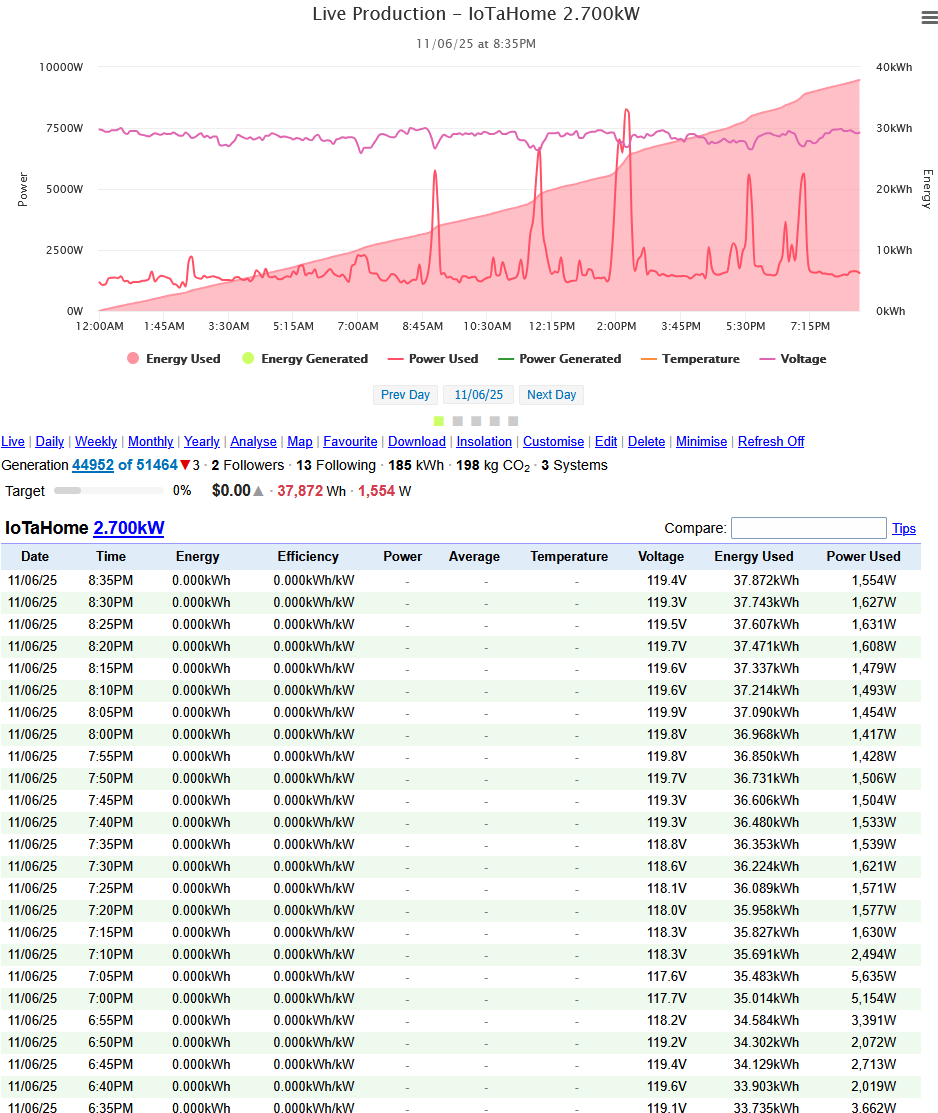Select the first green page indicator square
Image resolution: width=938 pixels, height=1113 pixels.
pos(439,421)
